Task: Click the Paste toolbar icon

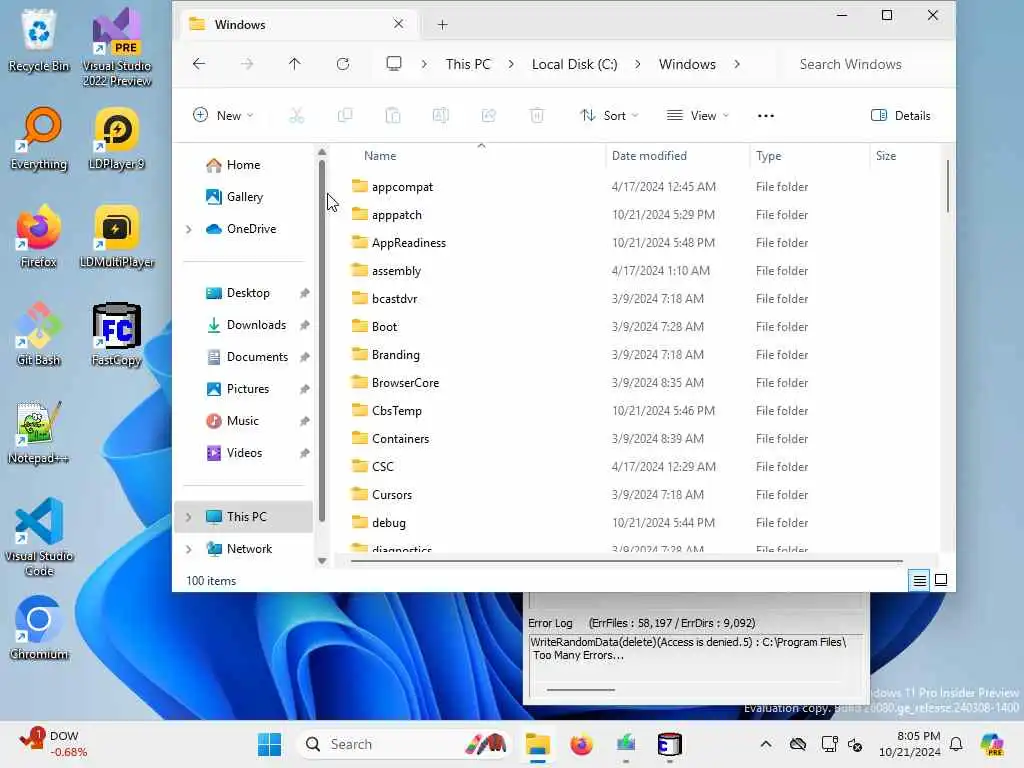Action: (x=392, y=116)
